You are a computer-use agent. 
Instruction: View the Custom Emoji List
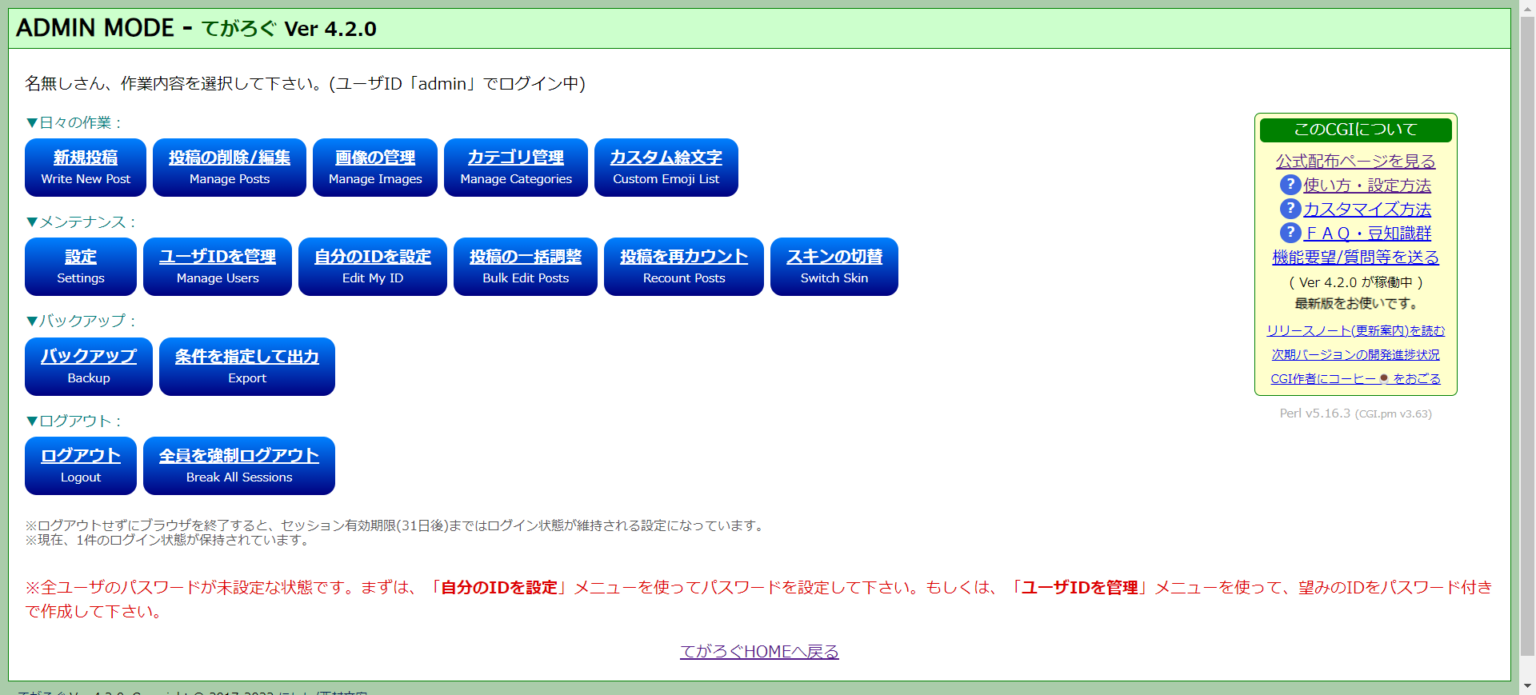click(x=666, y=167)
